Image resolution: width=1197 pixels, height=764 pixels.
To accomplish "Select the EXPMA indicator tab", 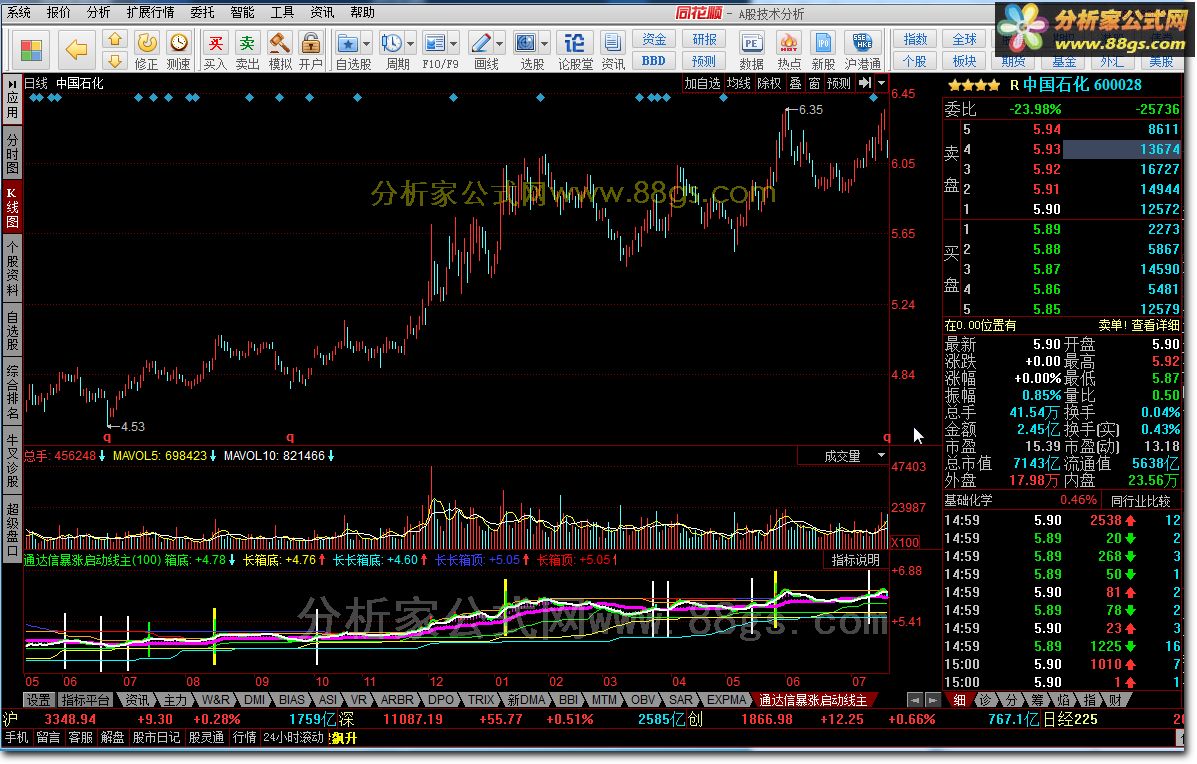I will tap(726, 699).
